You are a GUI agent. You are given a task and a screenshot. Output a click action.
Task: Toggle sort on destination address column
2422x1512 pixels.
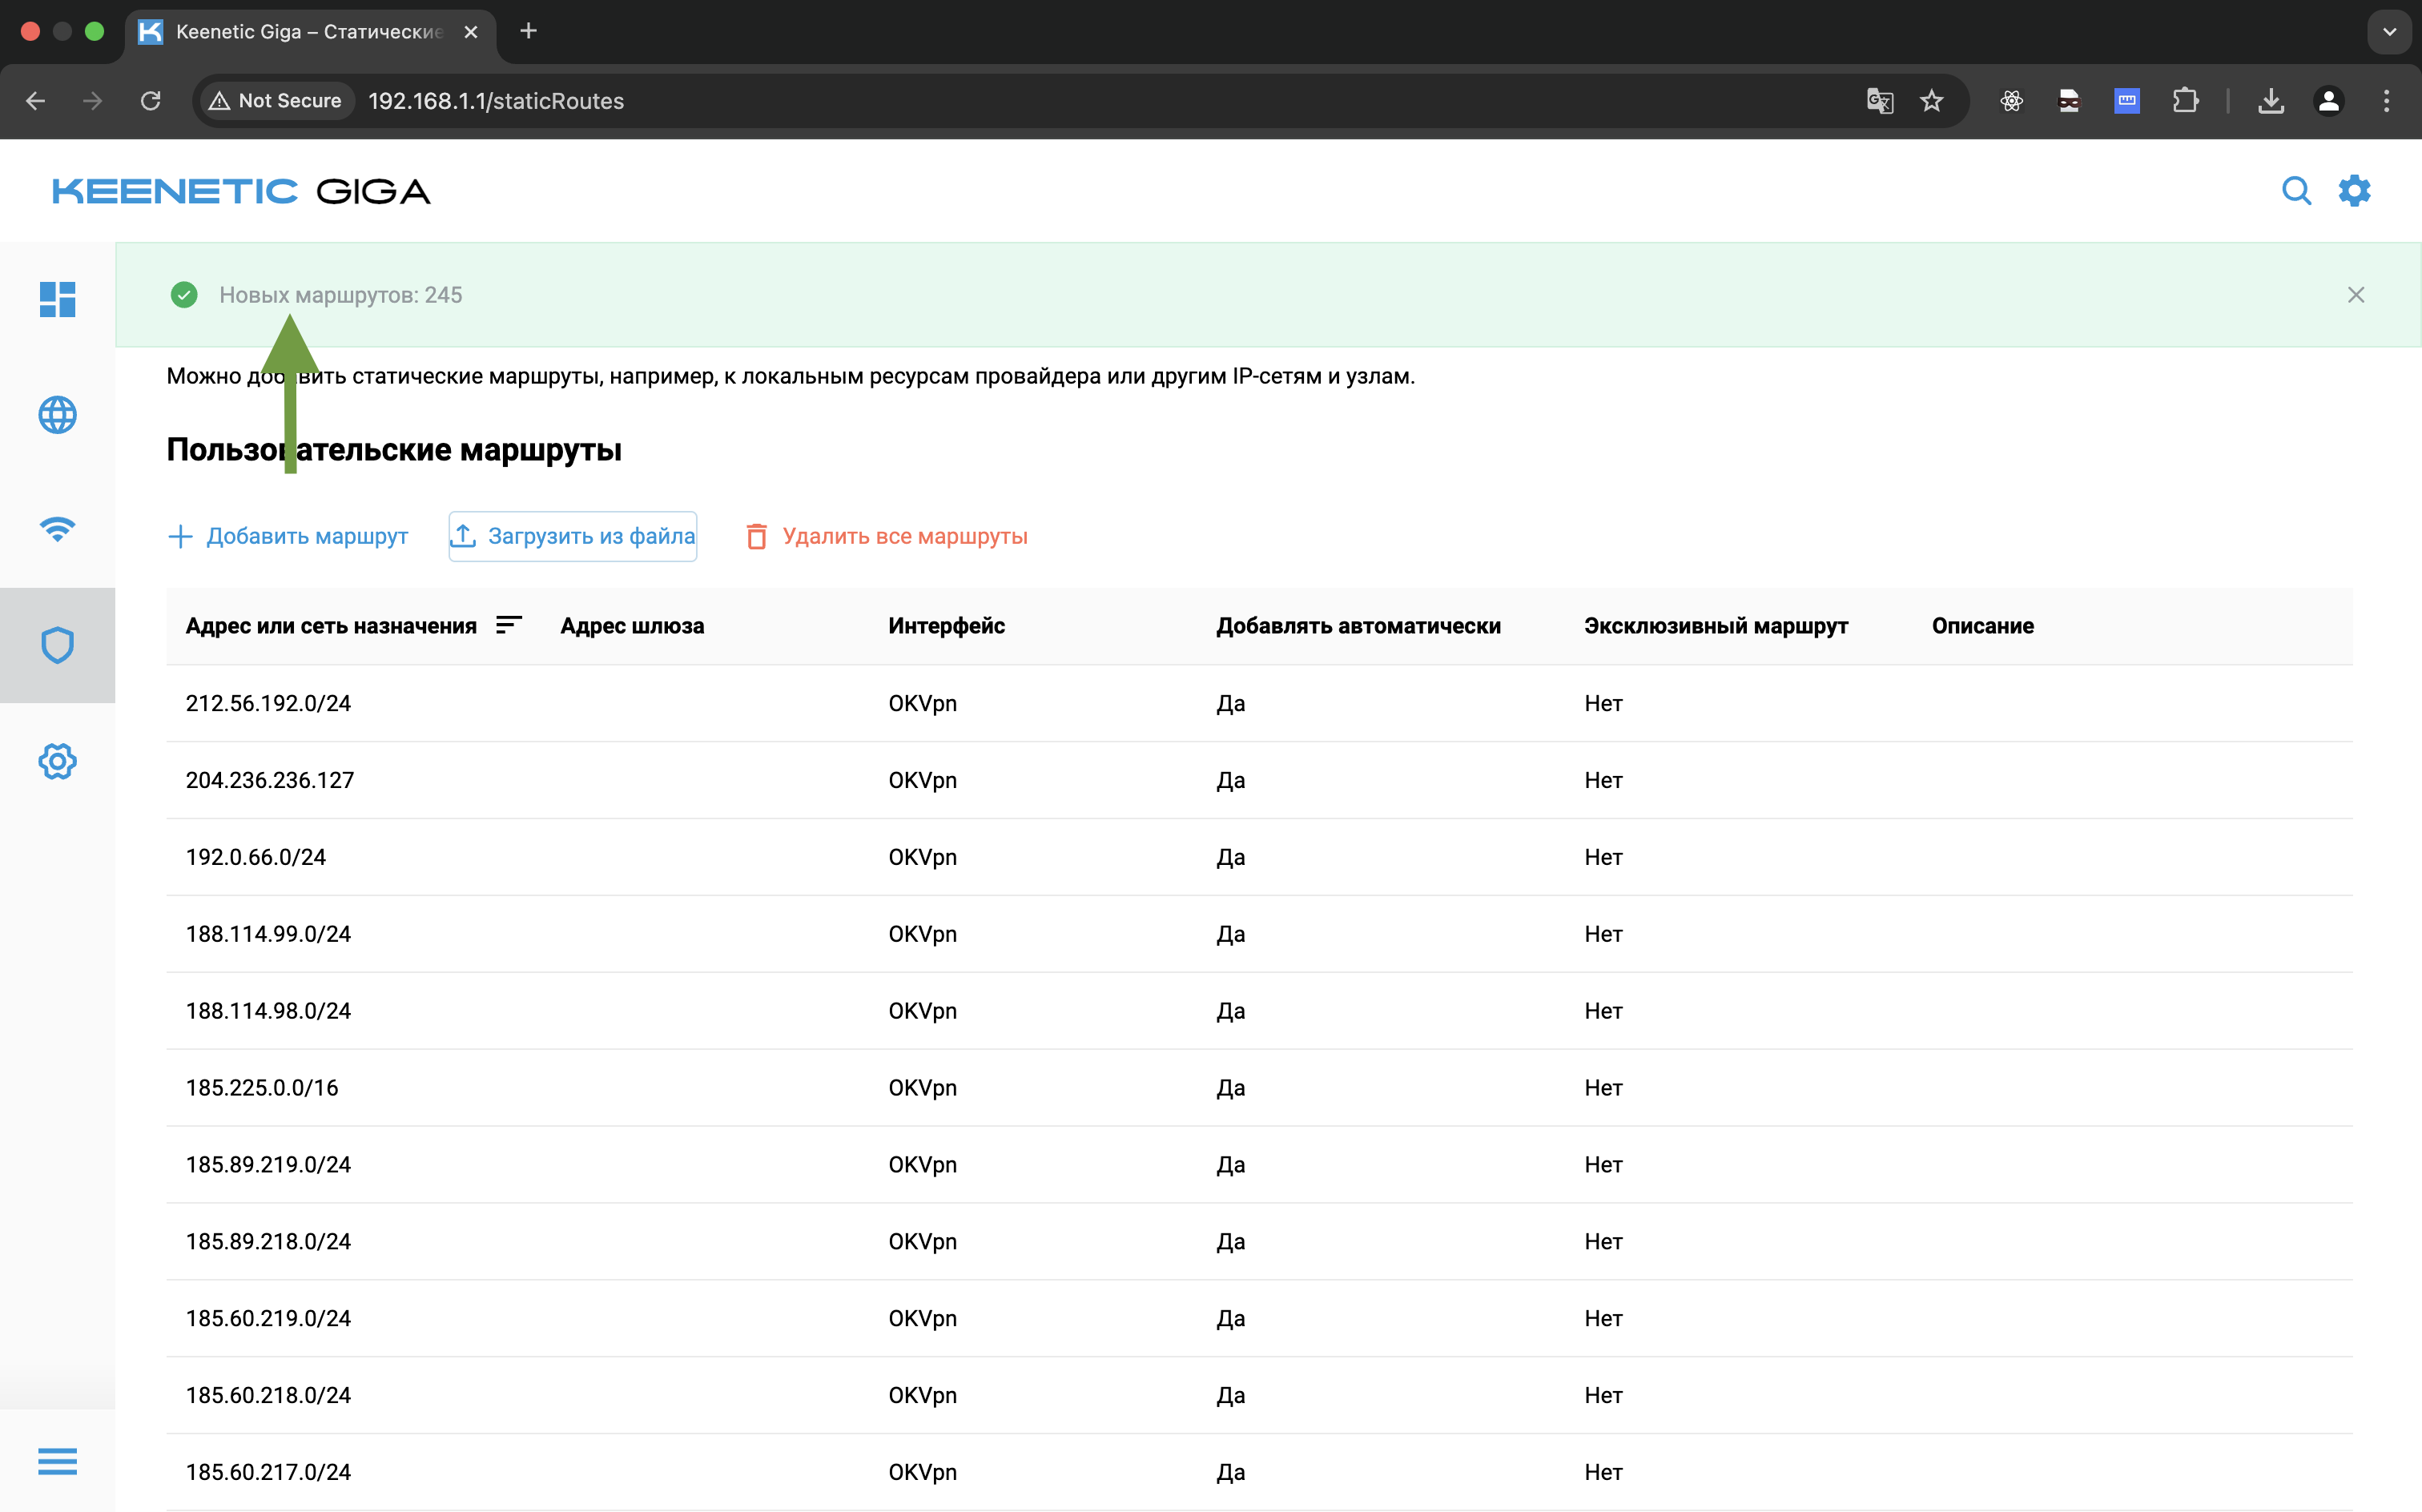[508, 625]
